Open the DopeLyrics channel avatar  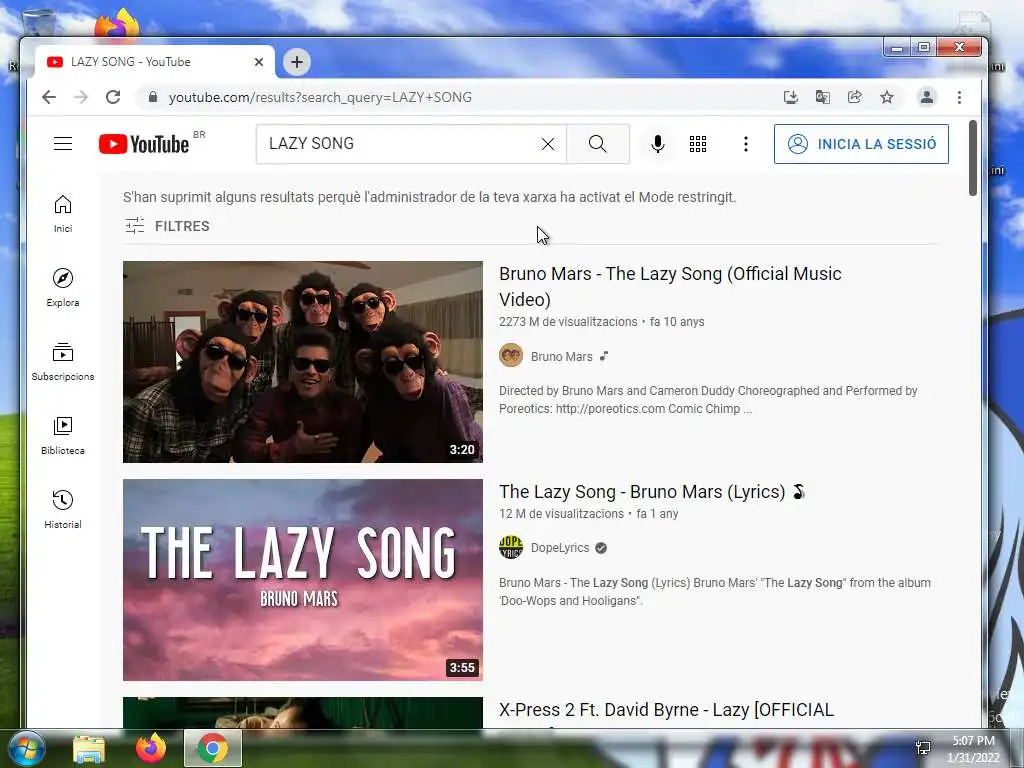[x=511, y=547]
